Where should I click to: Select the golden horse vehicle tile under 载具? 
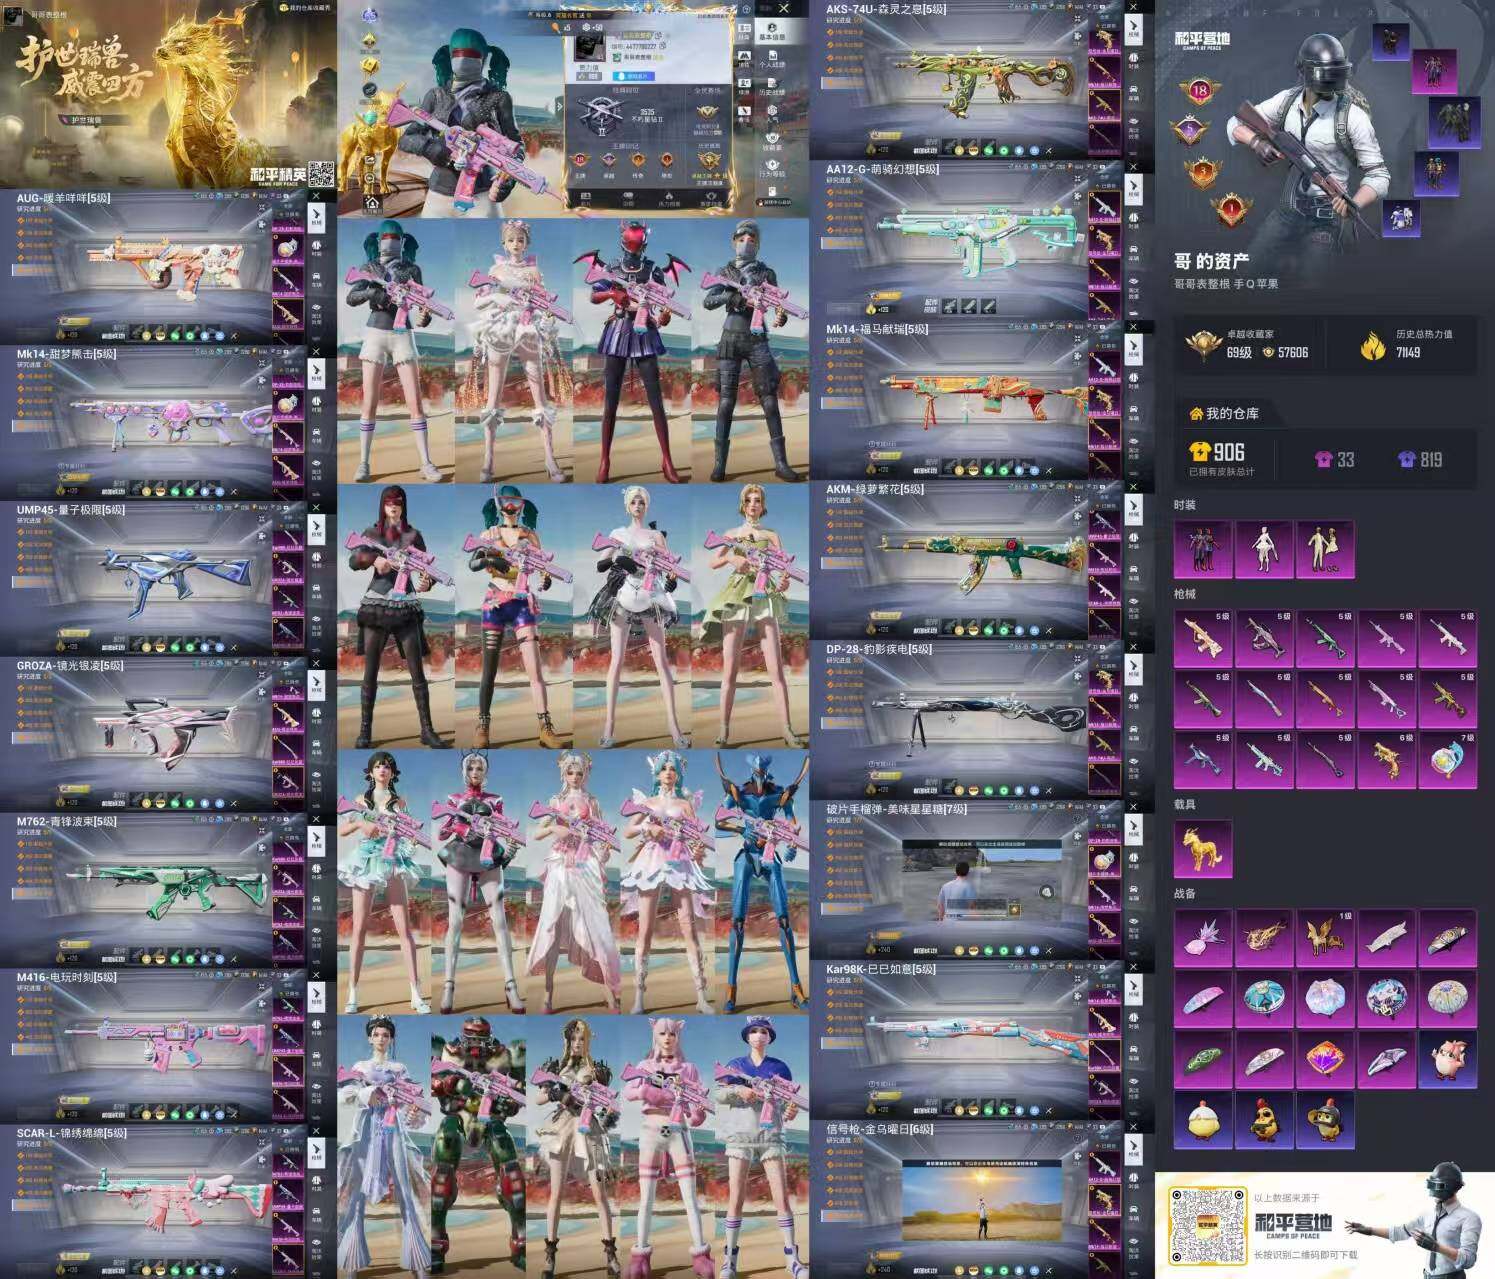point(1203,849)
